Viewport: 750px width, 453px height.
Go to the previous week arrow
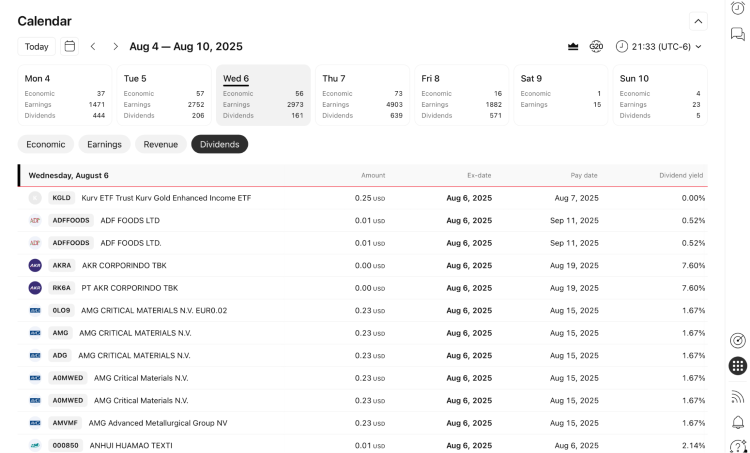click(x=93, y=46)
